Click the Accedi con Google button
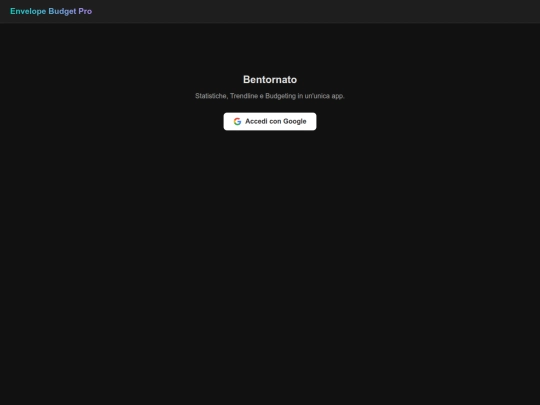This screenshot has height=405, width=540. [270, 122]
